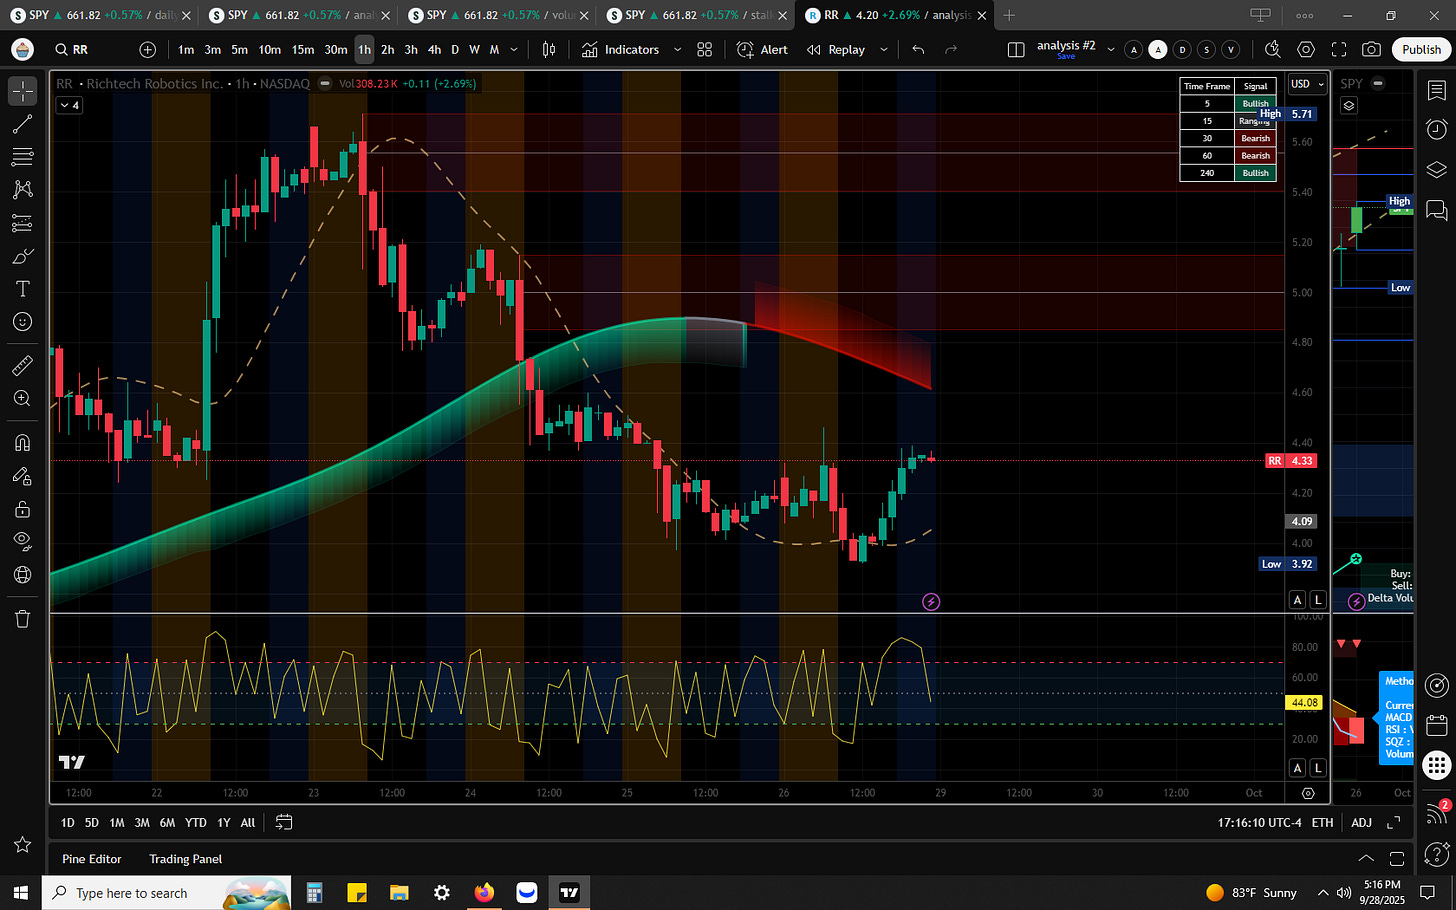Toggle log scale L on oscillator pane

click(1318, 768)
